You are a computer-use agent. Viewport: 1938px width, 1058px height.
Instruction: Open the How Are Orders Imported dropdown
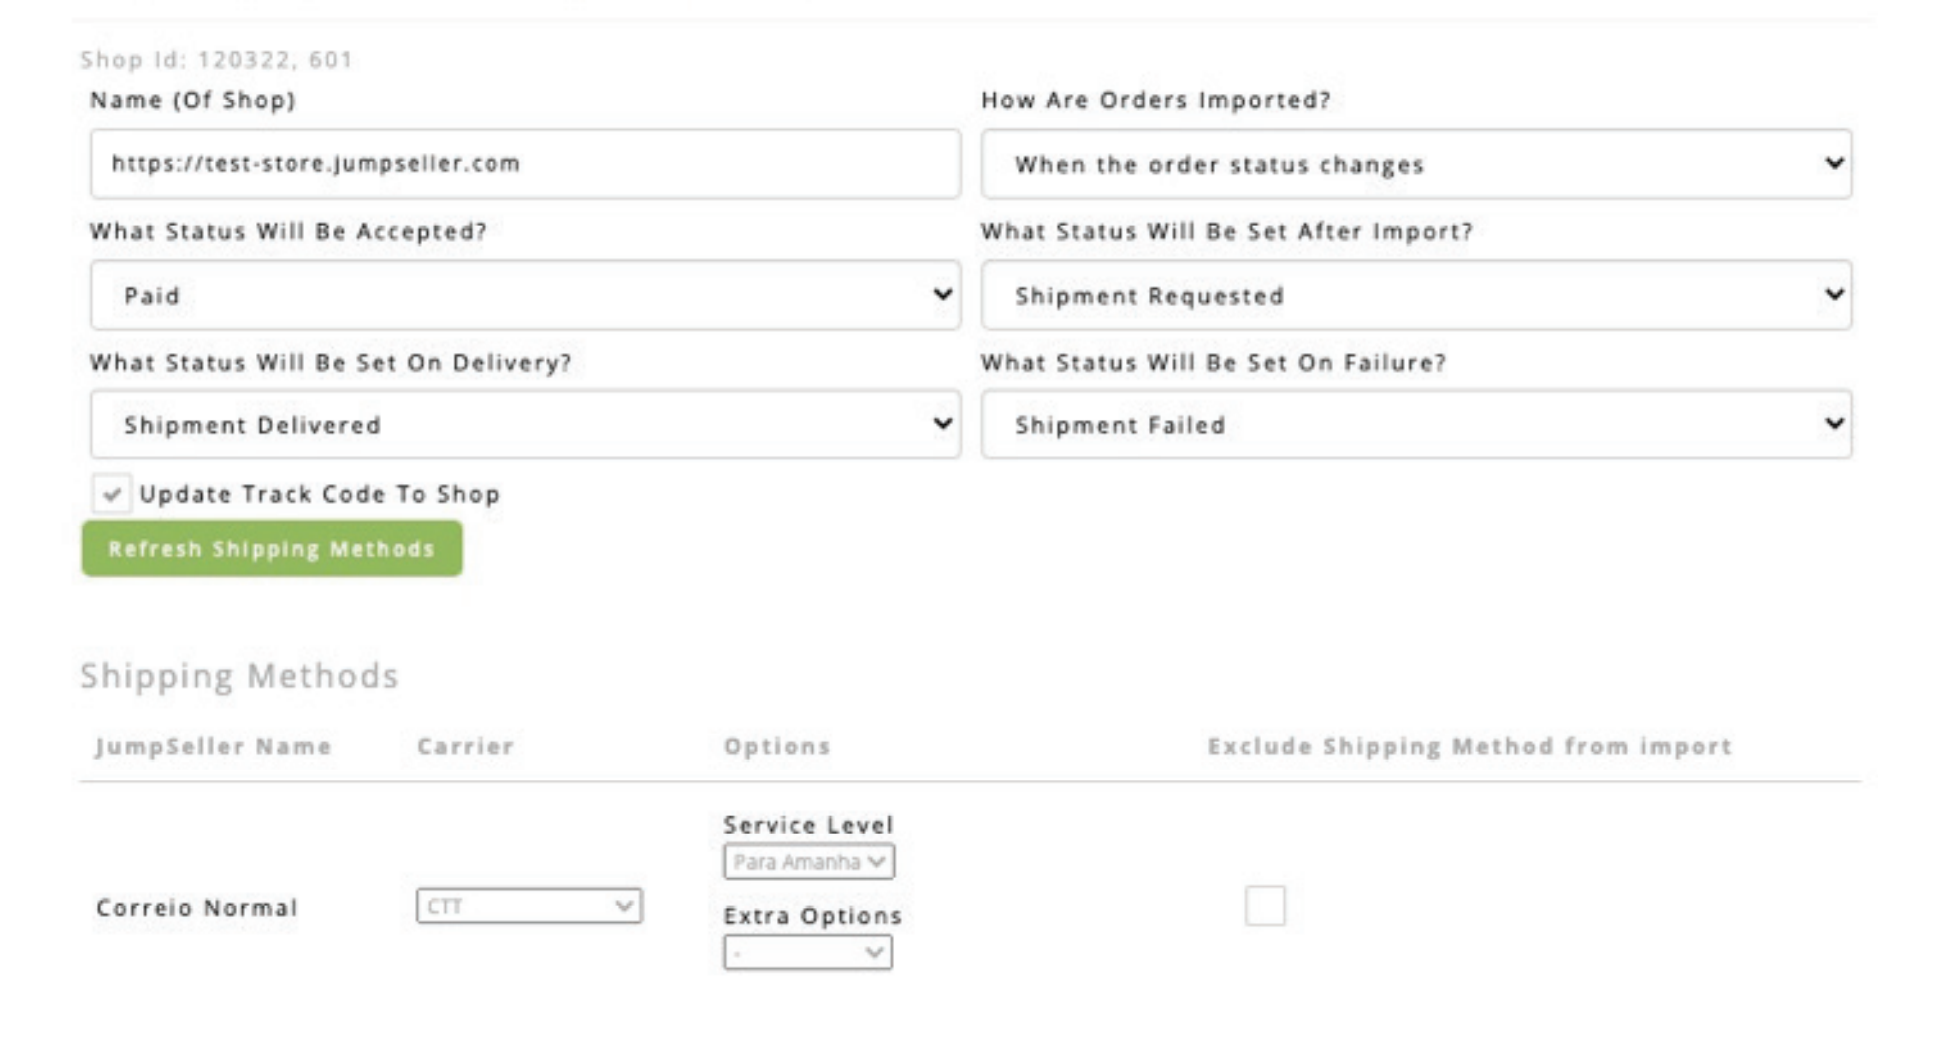1415,164
